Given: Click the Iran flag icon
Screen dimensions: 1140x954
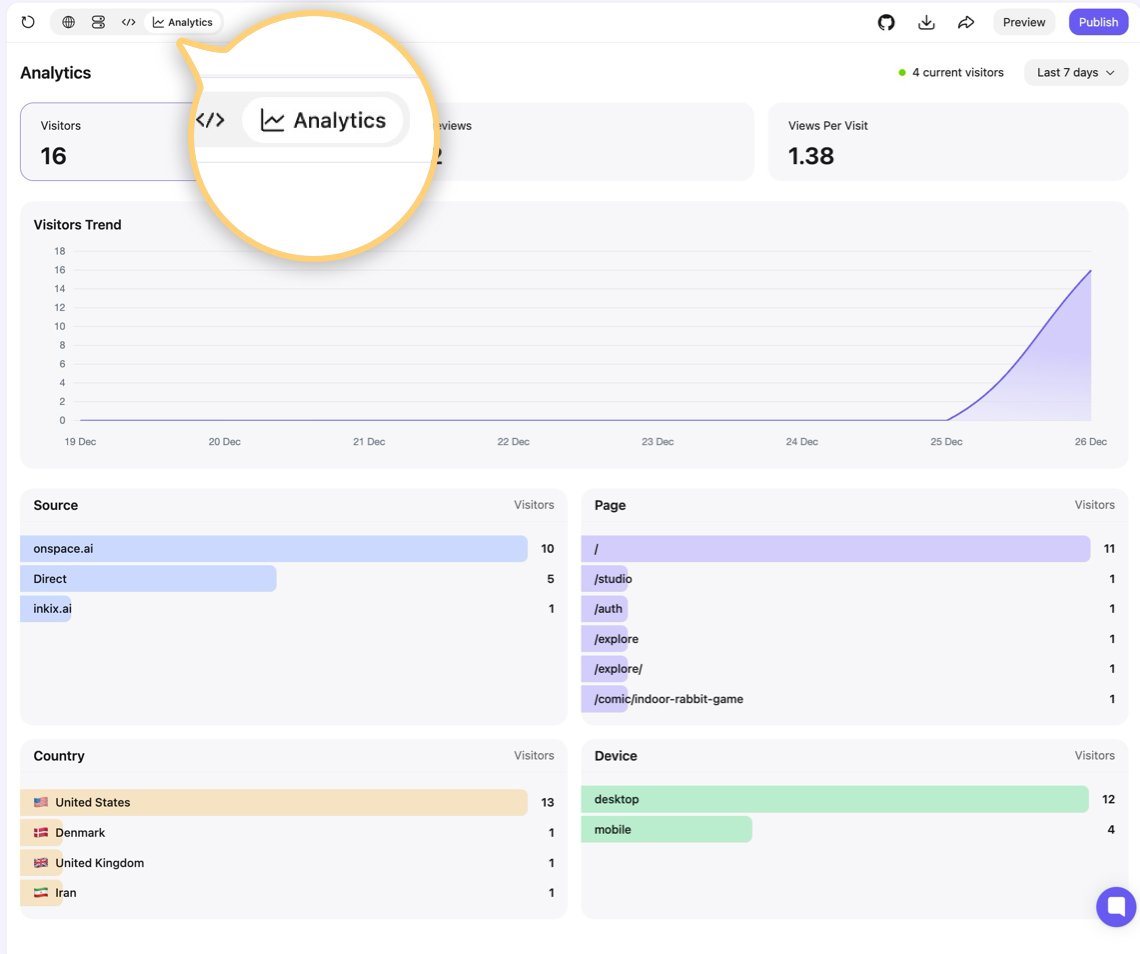Looking at the screenshot, I should click(41, 892).
